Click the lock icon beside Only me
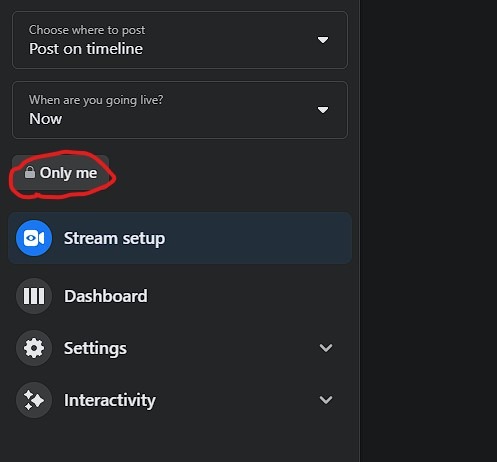The height and width of the screenshot is (462, 497). pos(30,172)
